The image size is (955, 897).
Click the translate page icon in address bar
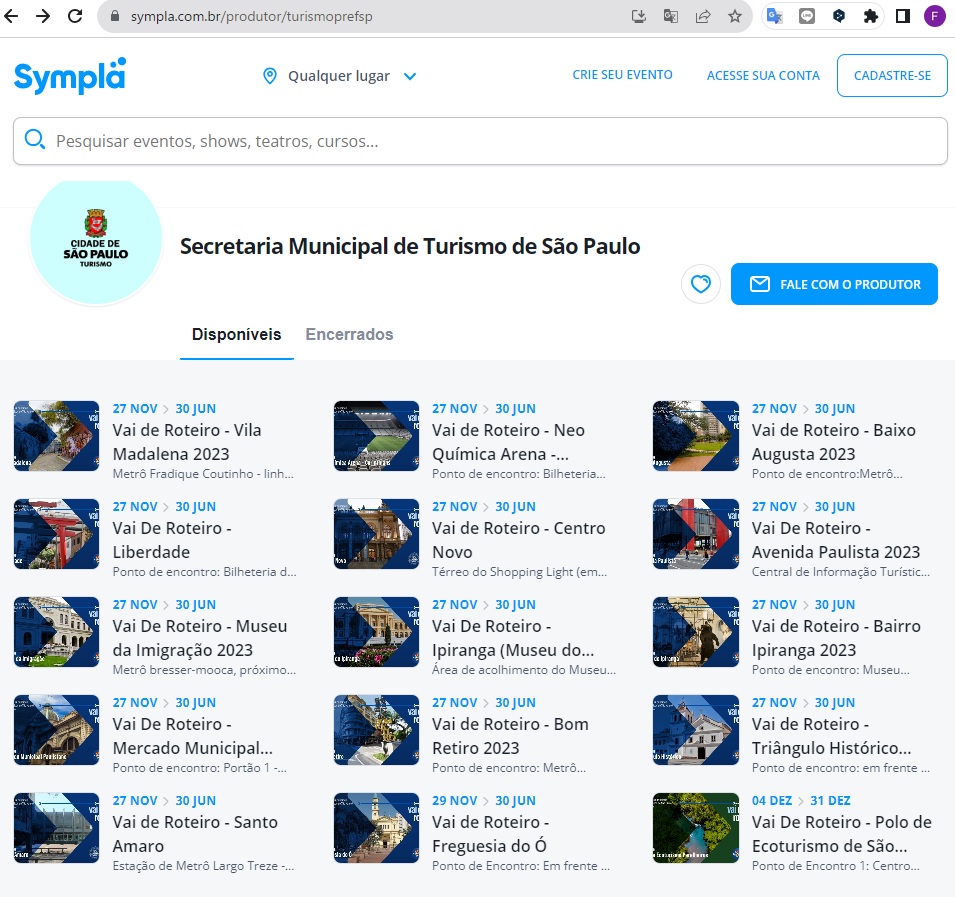click(671, 16)
